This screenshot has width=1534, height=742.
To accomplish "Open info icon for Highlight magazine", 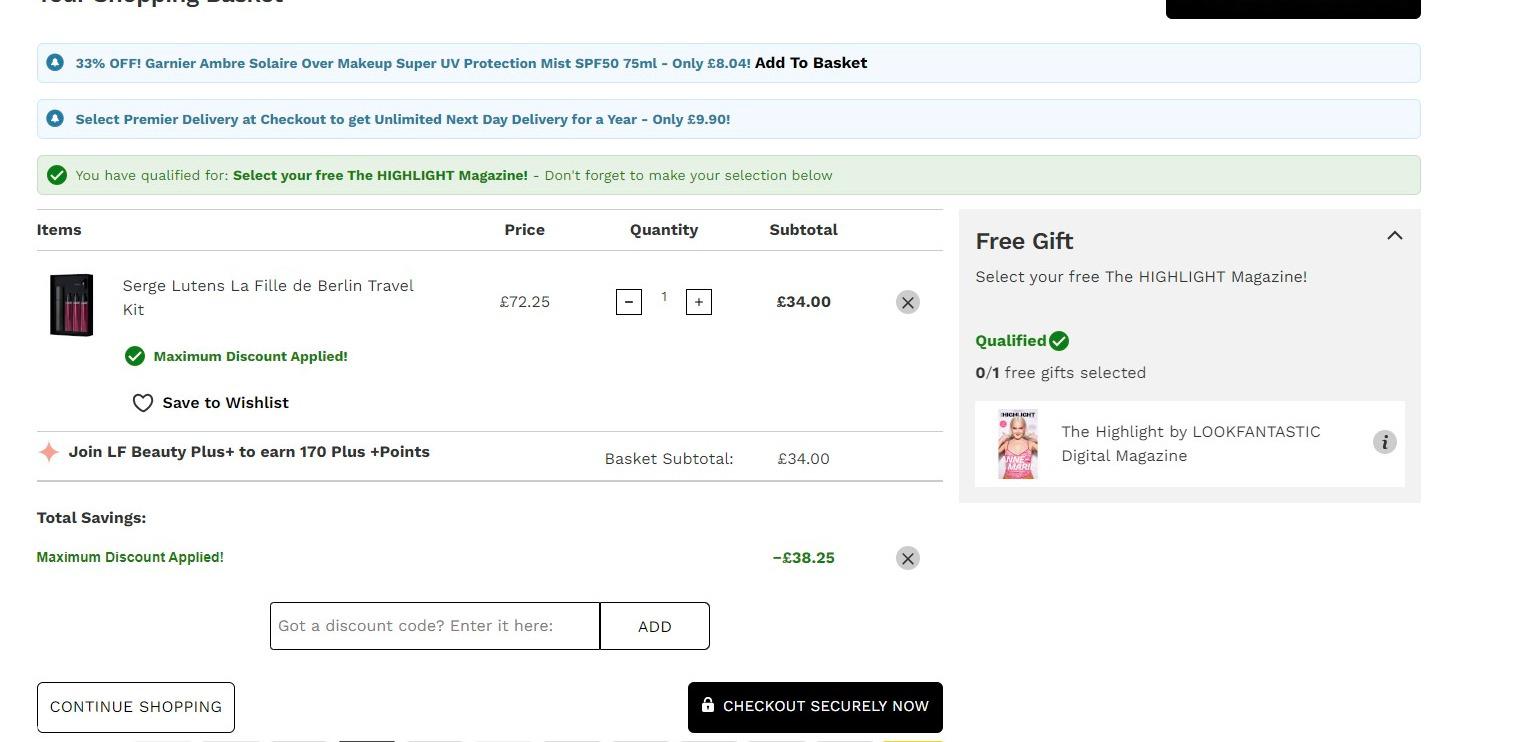I will (x=1384, y=442).
